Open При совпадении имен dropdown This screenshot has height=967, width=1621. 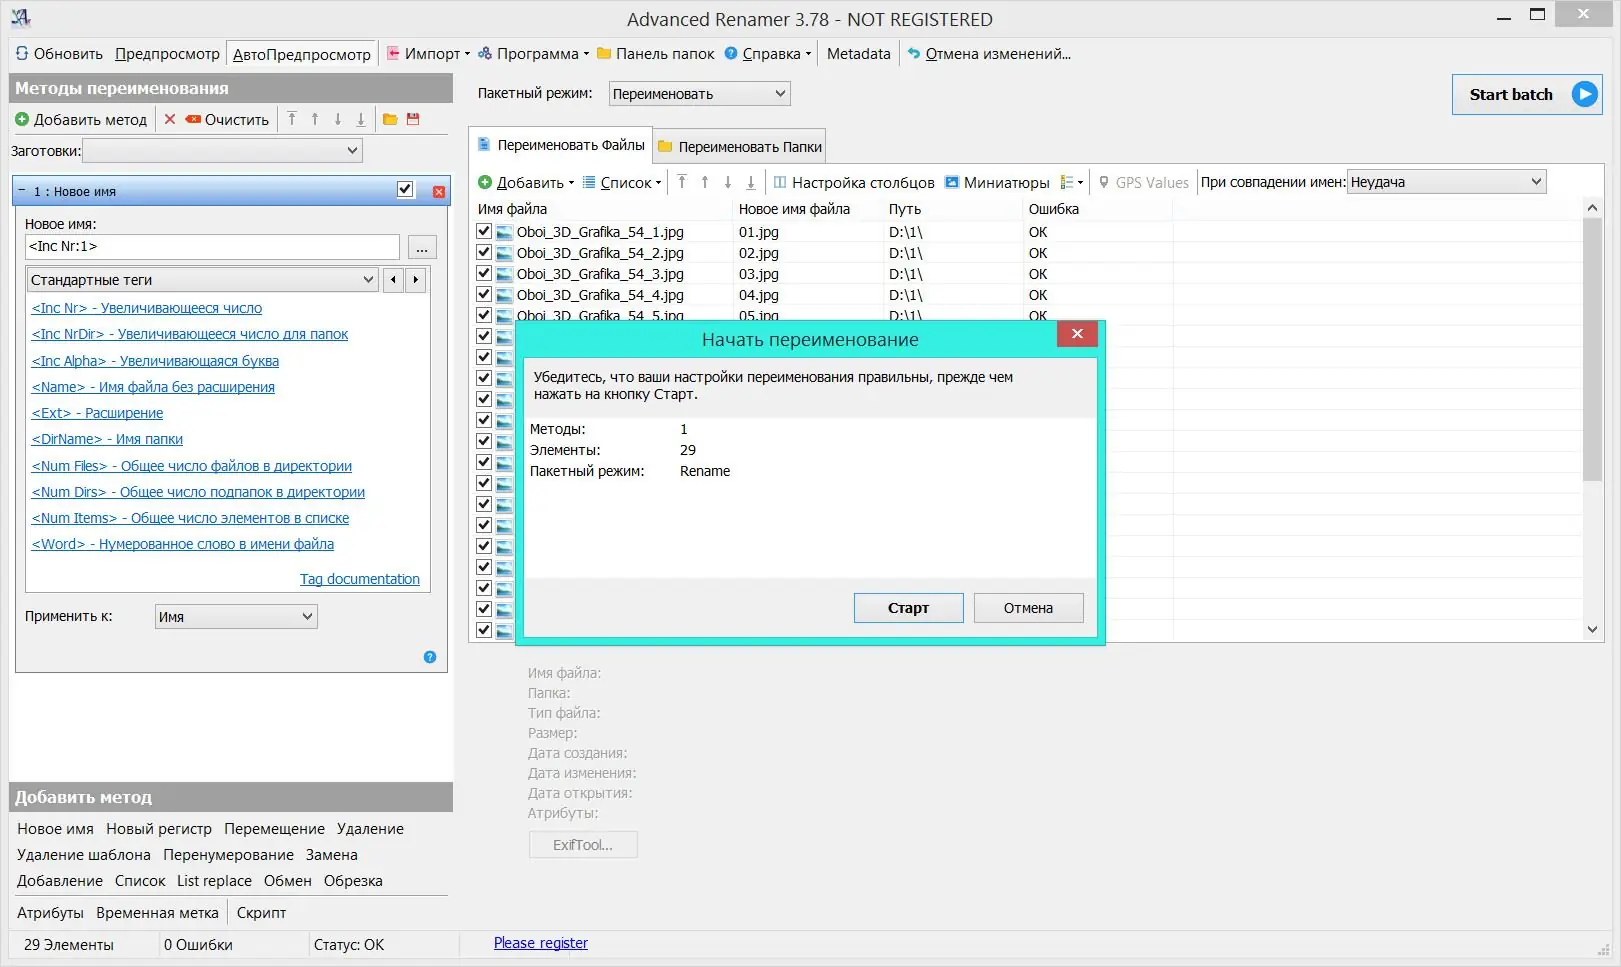(1446, 182)
